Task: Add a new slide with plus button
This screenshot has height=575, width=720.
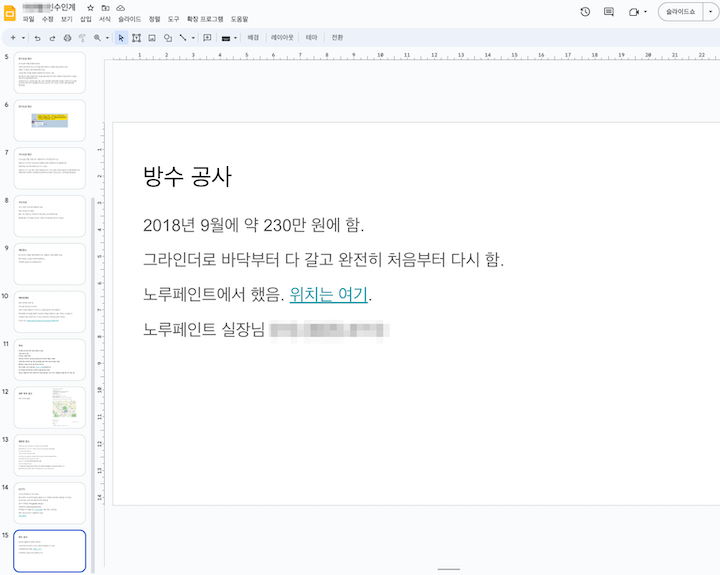Action: (x=13, y=38)
